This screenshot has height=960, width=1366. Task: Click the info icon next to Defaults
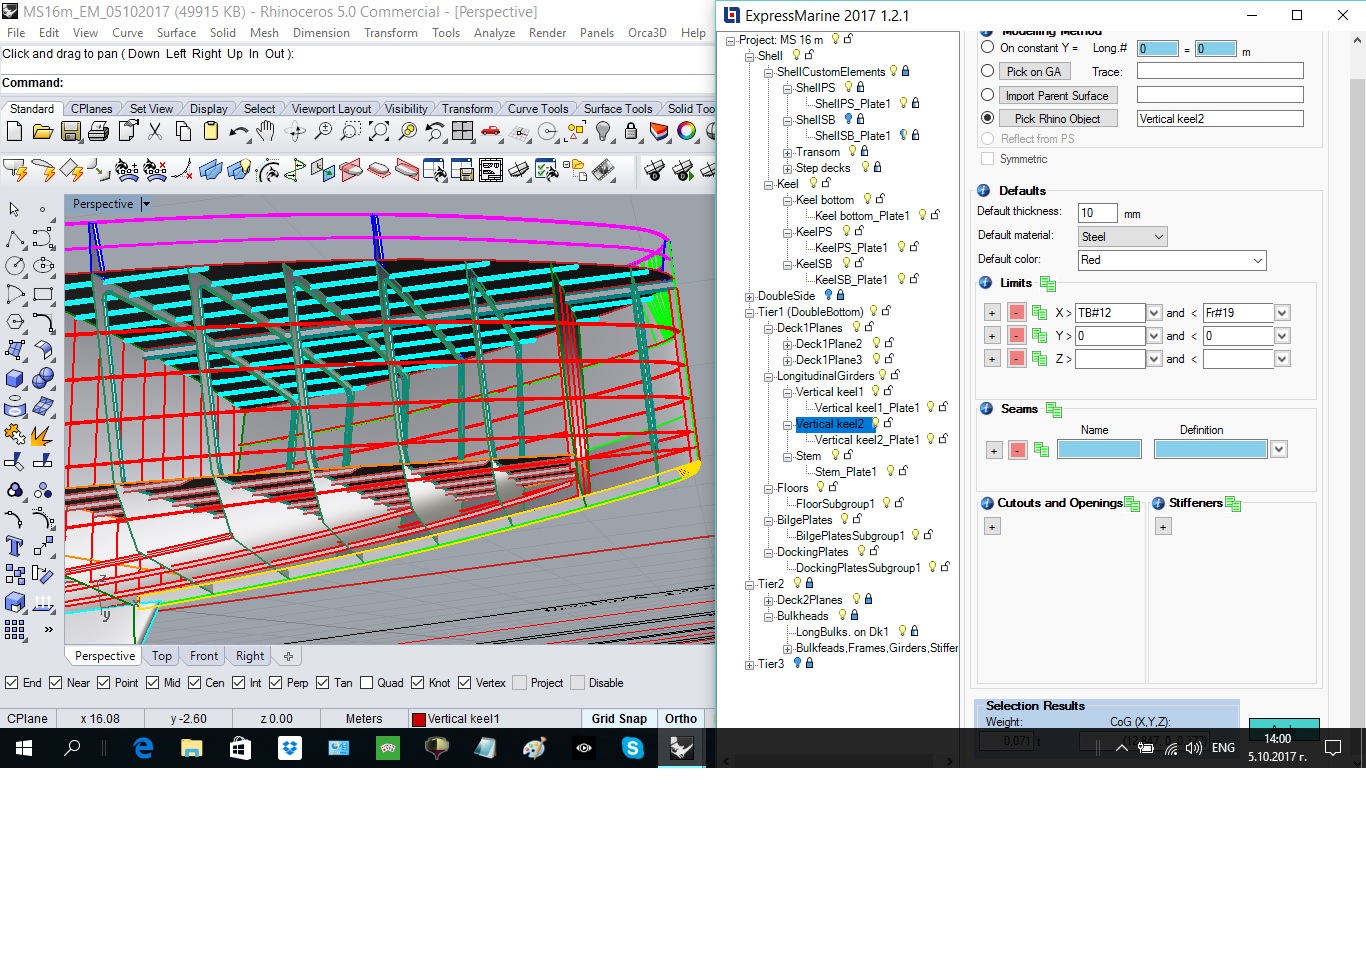click(983, 191)
